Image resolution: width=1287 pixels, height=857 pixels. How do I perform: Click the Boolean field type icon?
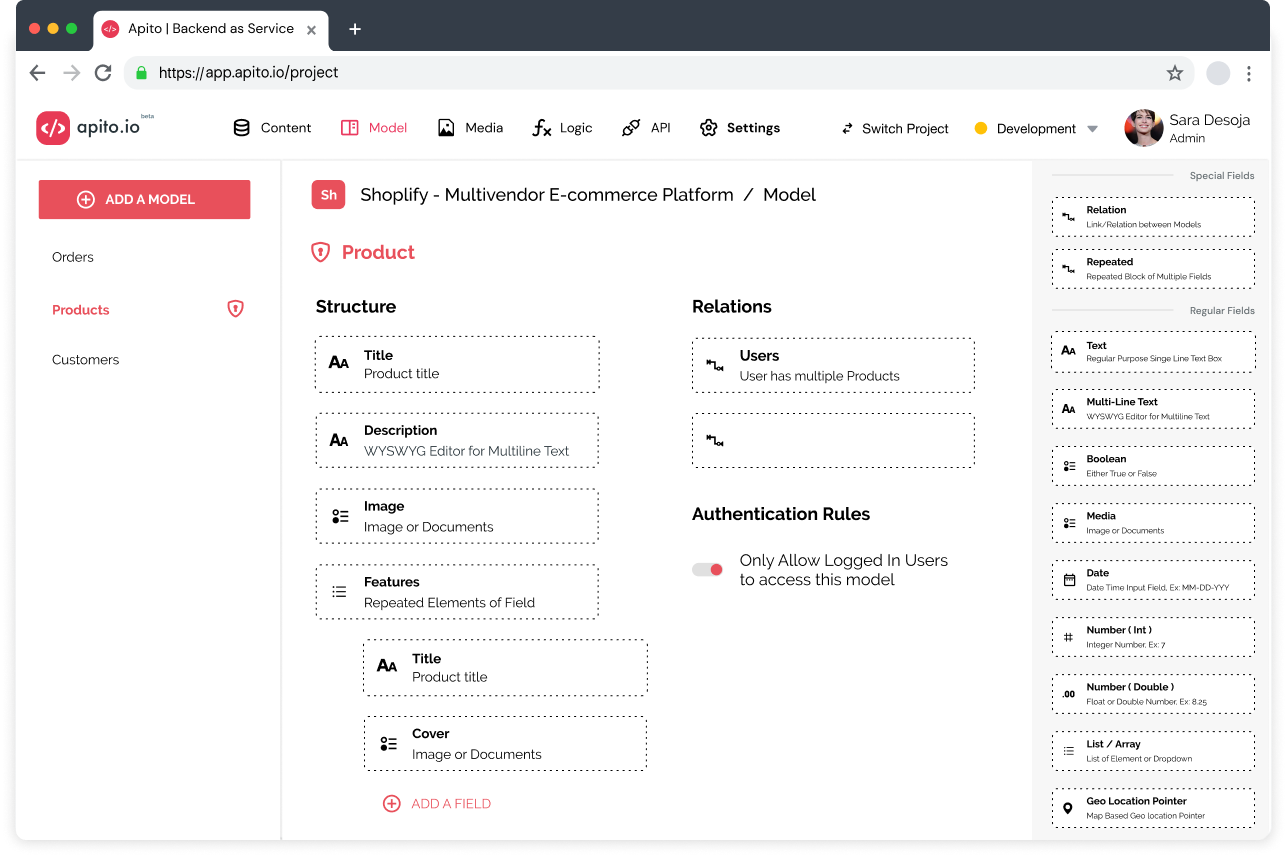pos(1068,466)
